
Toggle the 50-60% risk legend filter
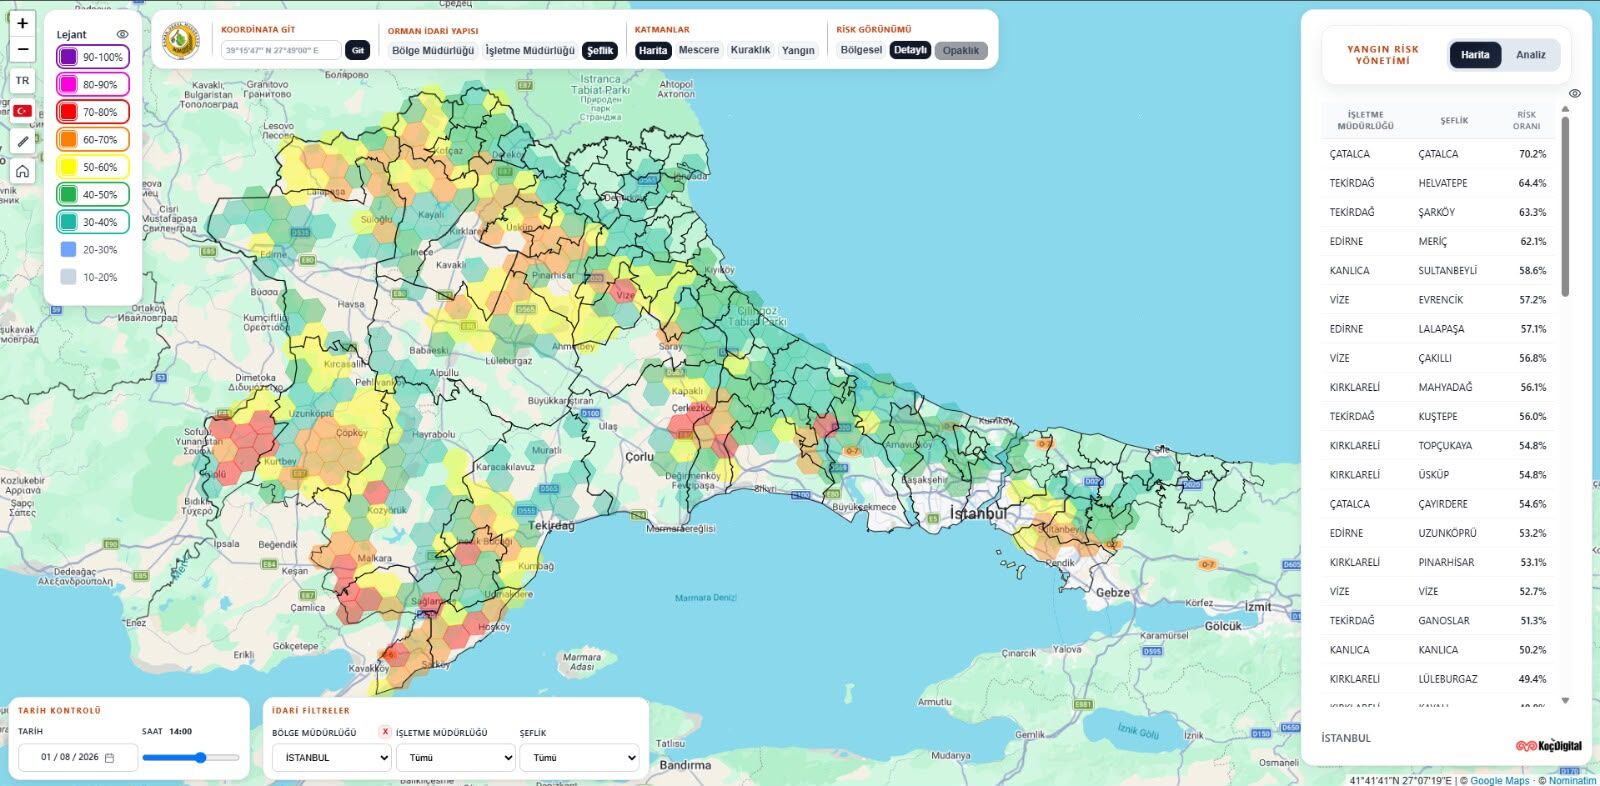(93, 167)
